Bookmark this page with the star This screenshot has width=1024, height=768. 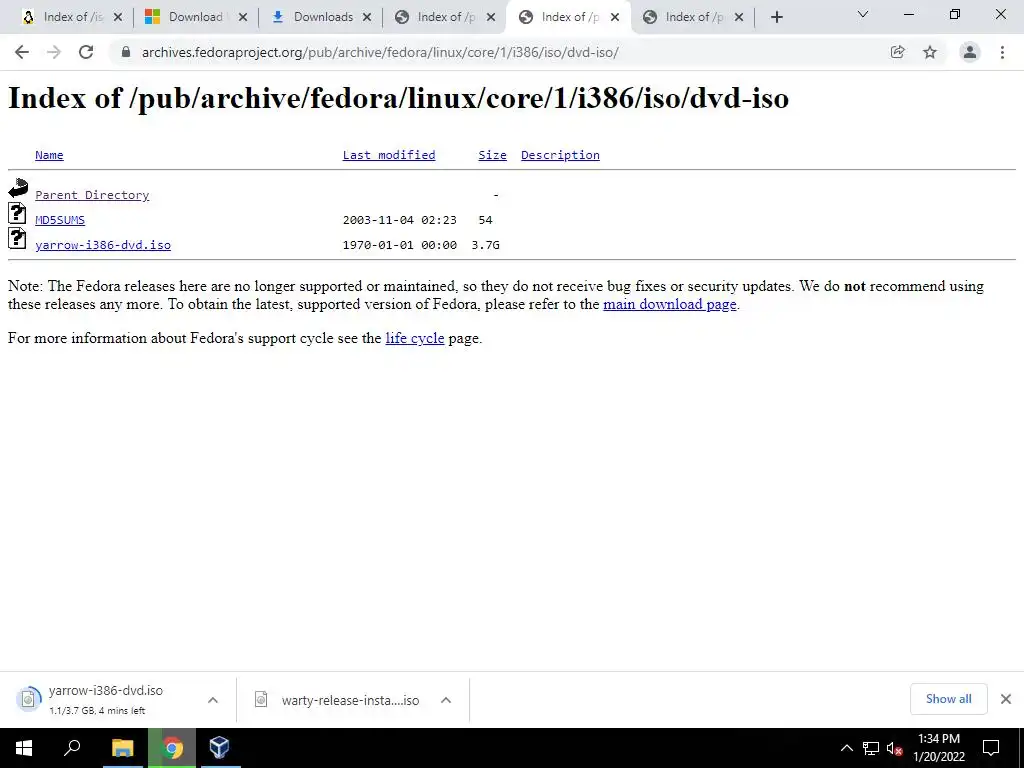pos(930,52)
